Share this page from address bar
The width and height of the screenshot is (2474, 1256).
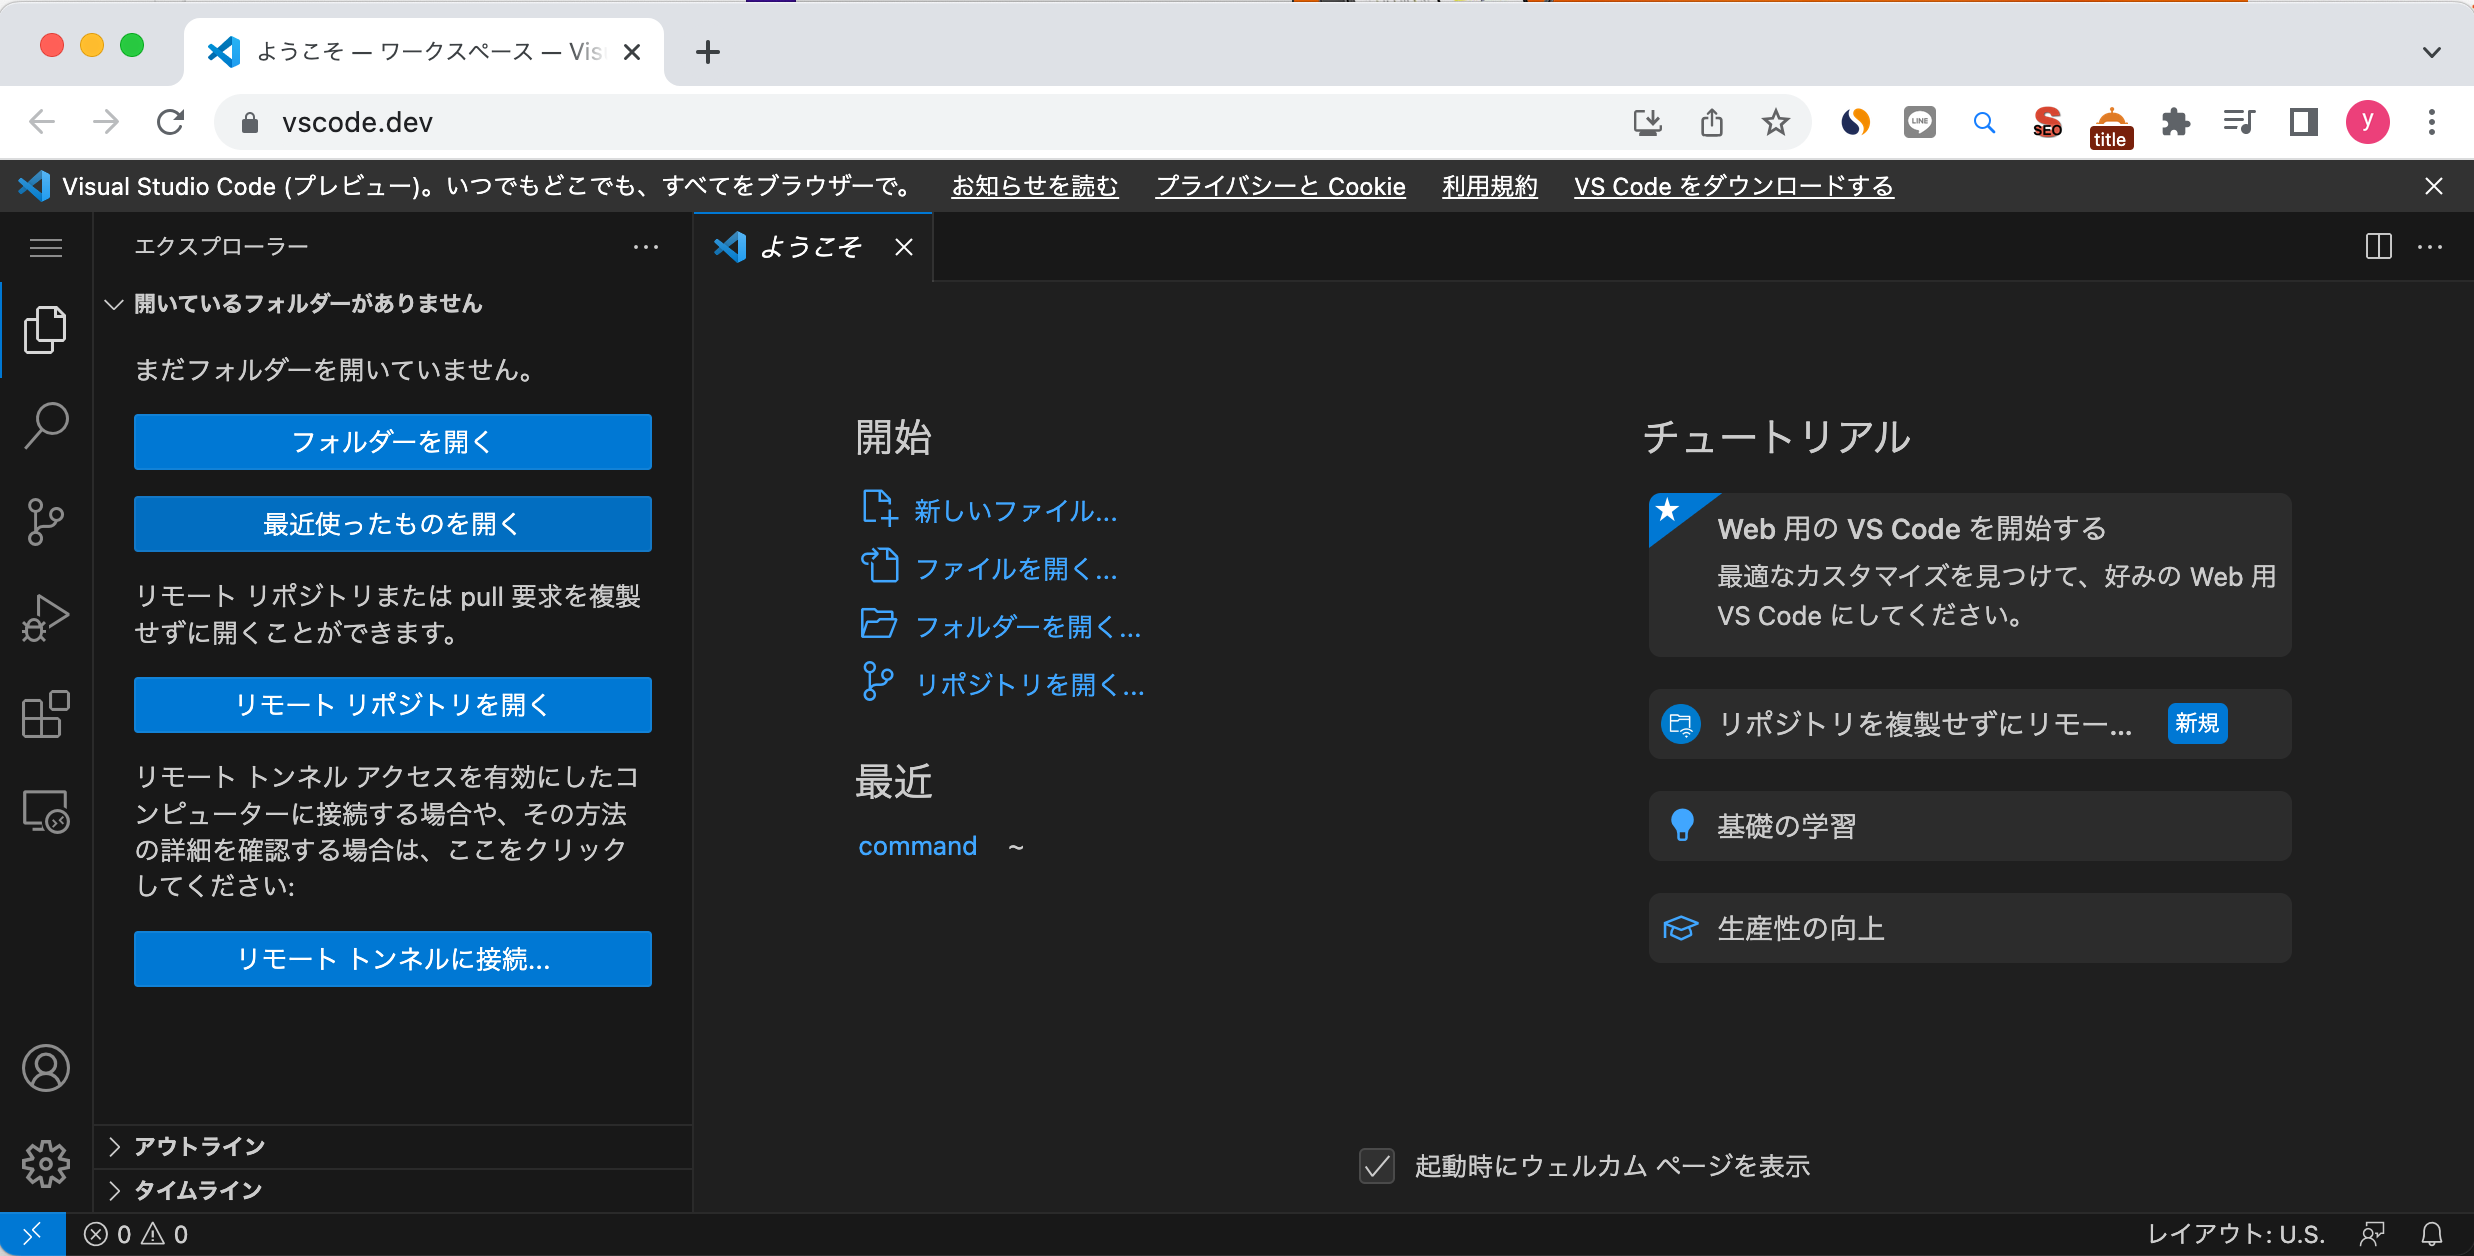click(1711, 122)
